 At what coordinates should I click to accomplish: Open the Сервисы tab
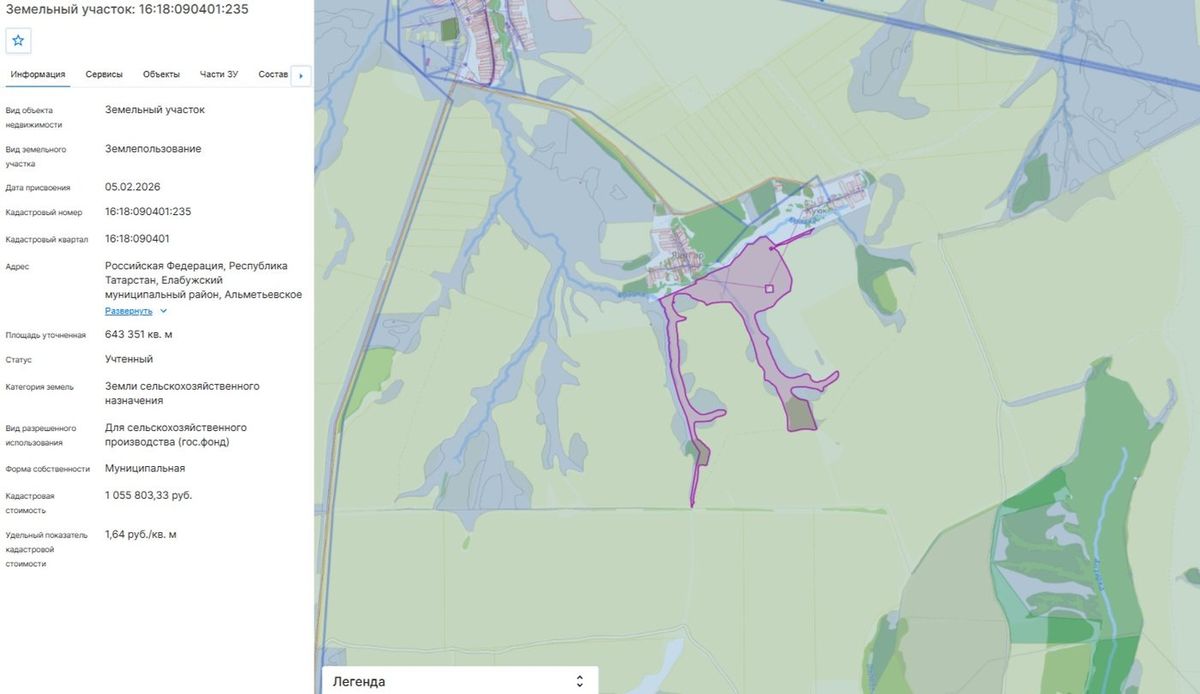104,75
